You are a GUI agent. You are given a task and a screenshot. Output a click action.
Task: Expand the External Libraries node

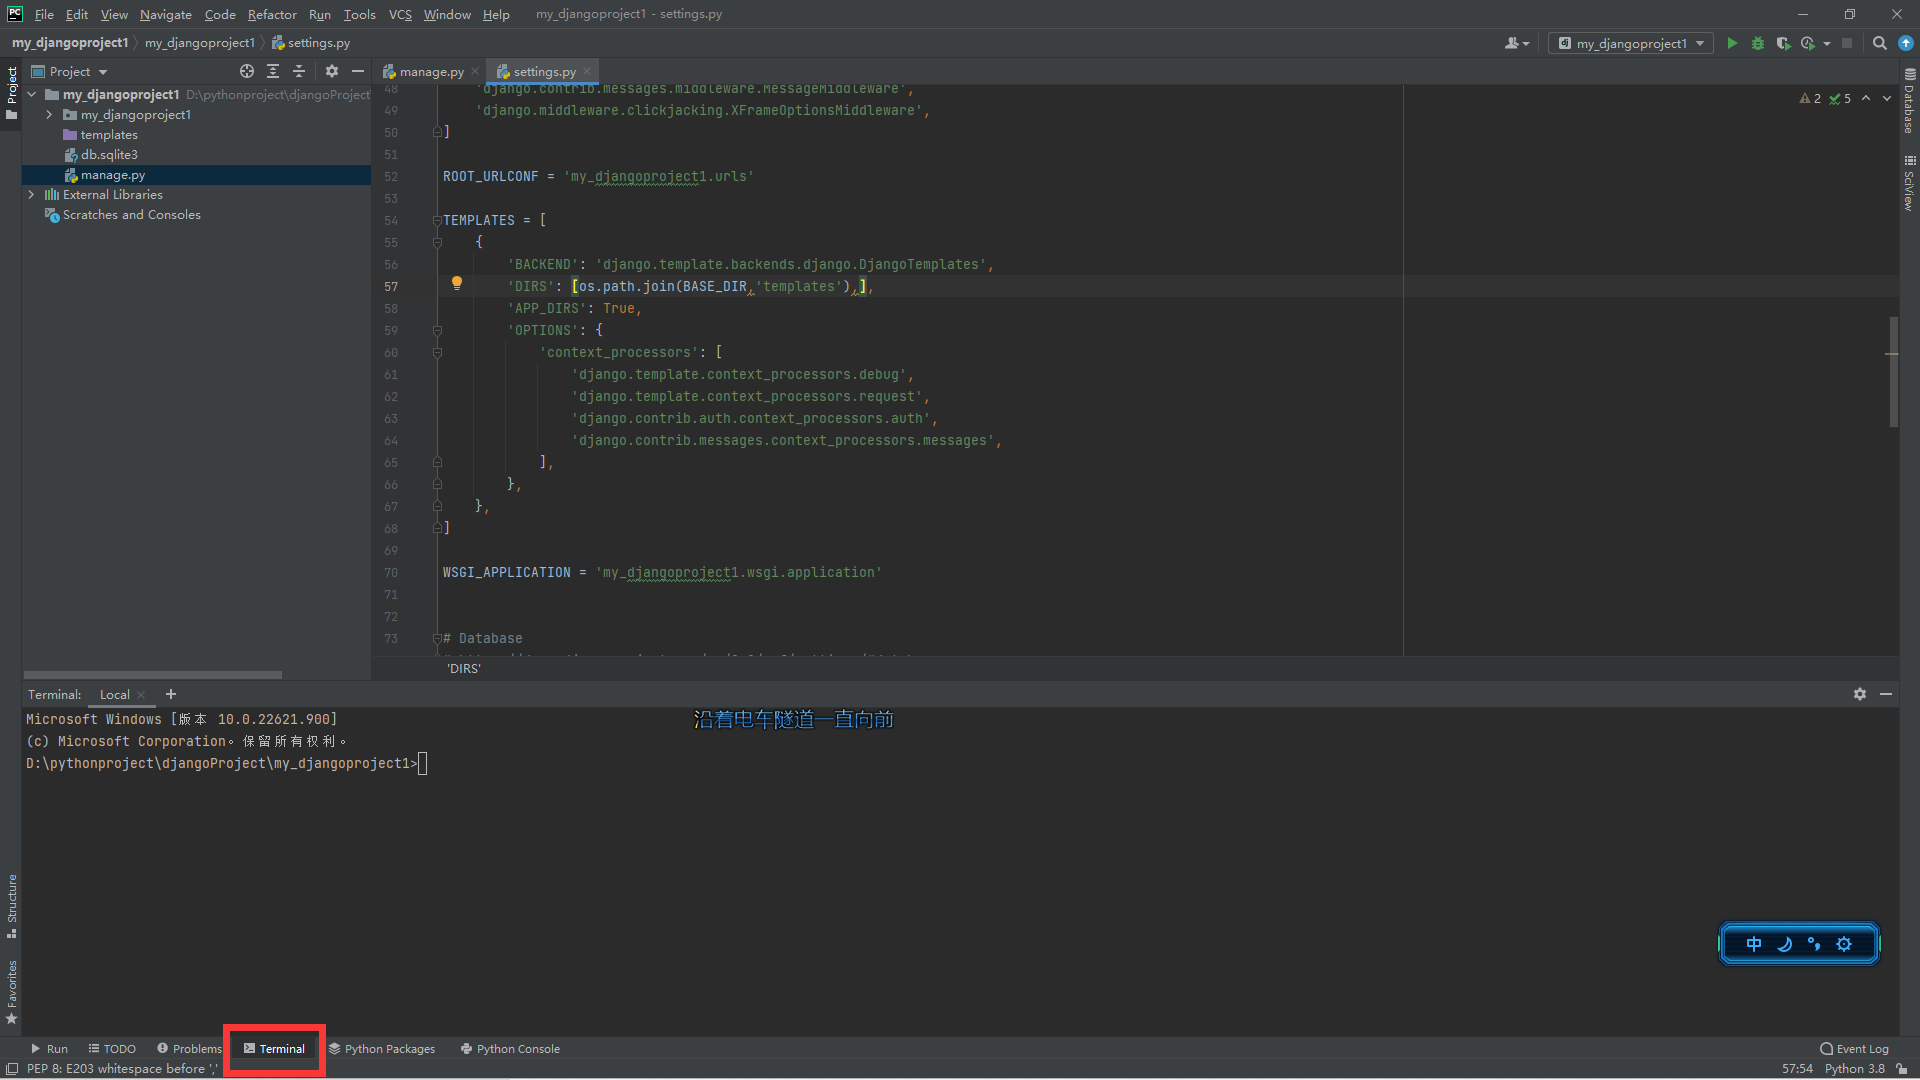(32, 195)
